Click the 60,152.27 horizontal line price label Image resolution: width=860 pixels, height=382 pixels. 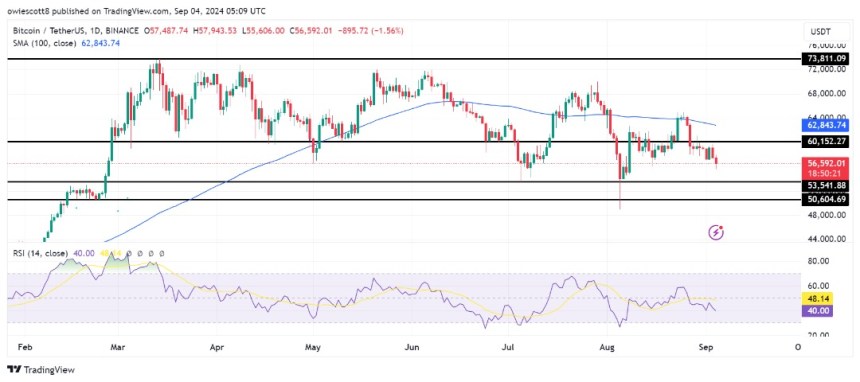(x=825, y=142)
